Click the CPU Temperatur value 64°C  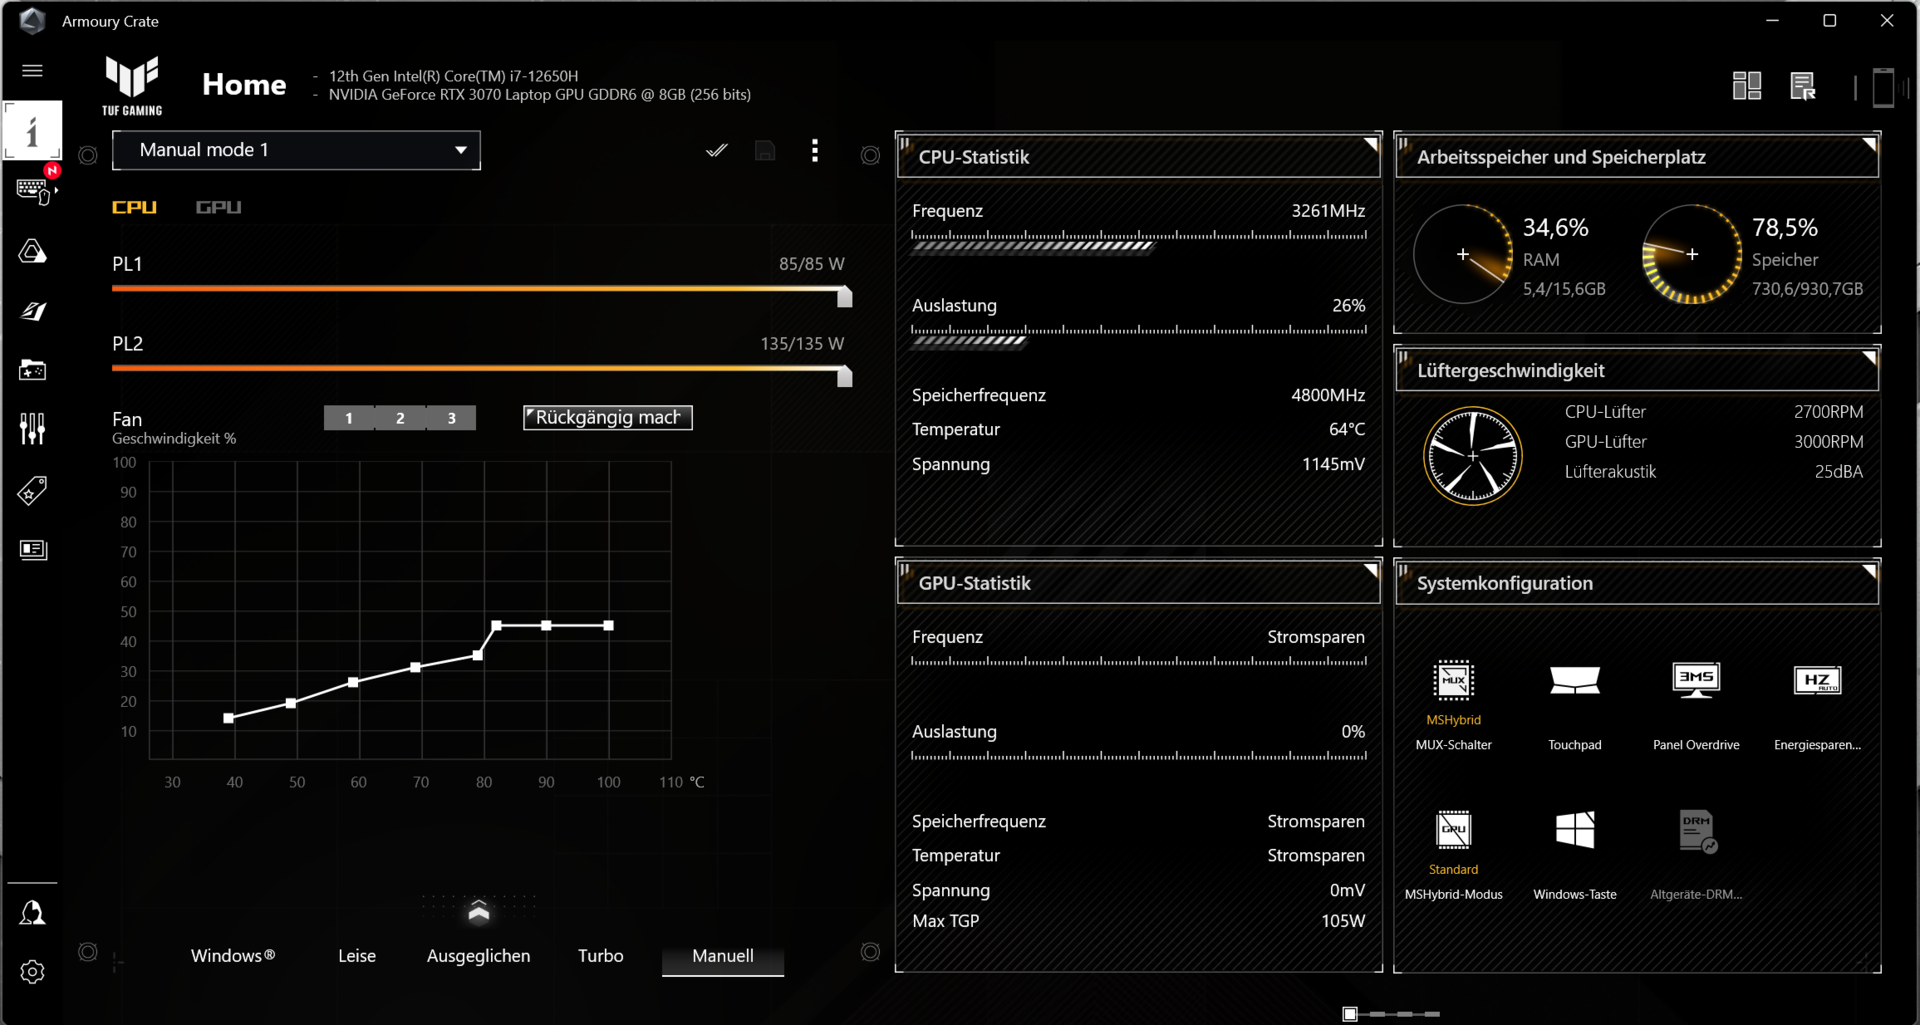pos(1347,429)
